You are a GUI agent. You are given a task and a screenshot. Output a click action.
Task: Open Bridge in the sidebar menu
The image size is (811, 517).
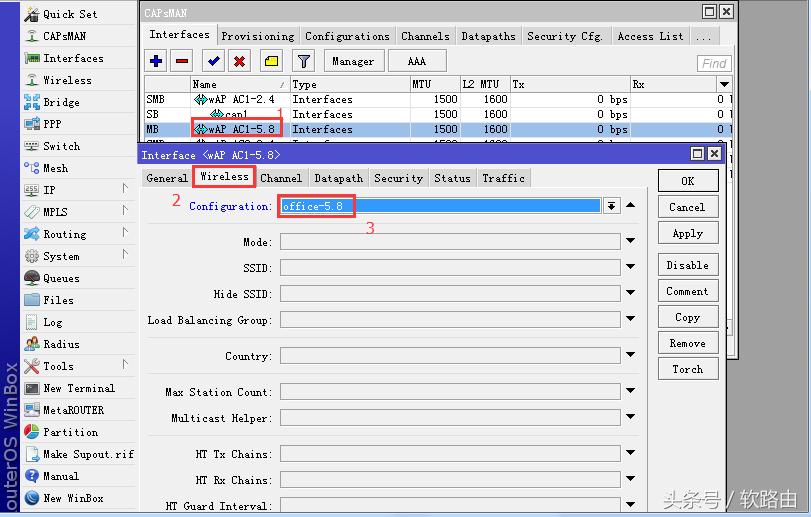(x=61, y=102)
